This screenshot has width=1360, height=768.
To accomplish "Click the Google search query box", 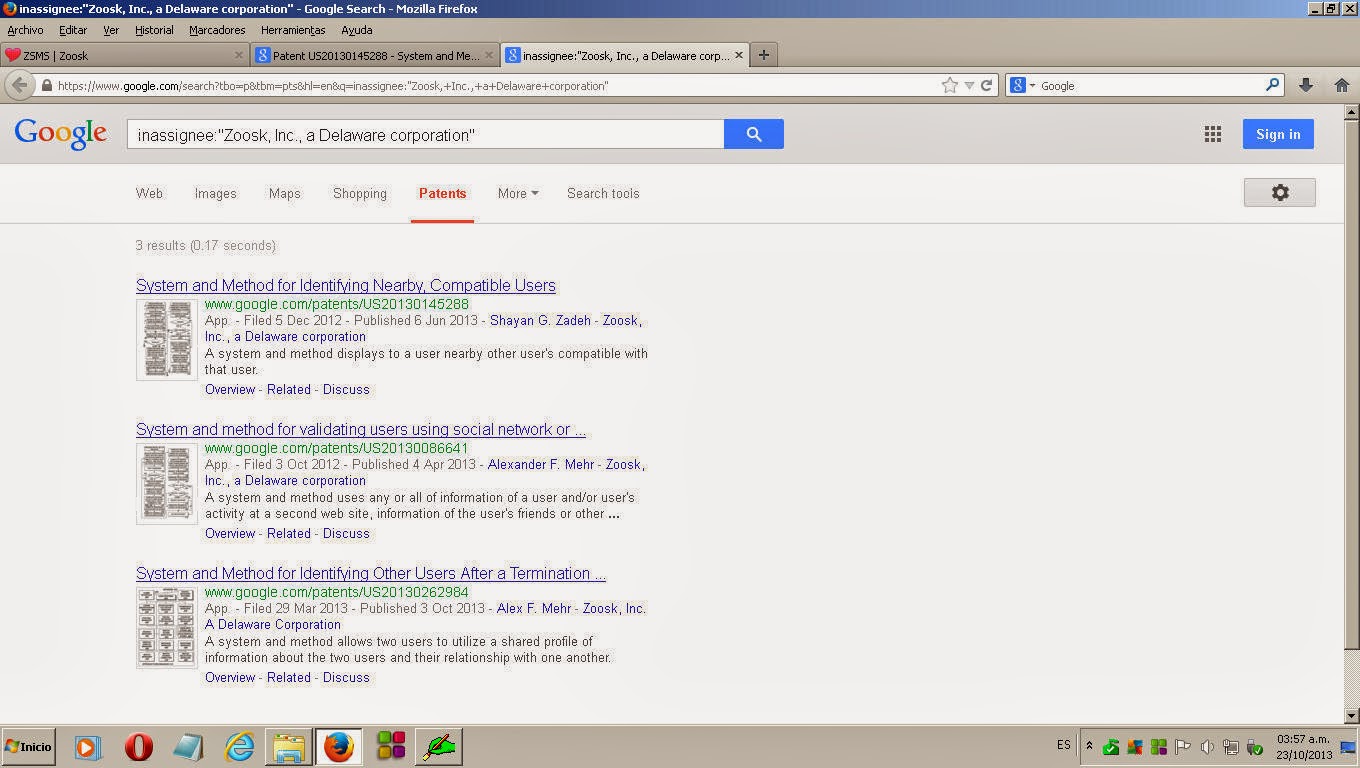I will click(x=425, y=134).
